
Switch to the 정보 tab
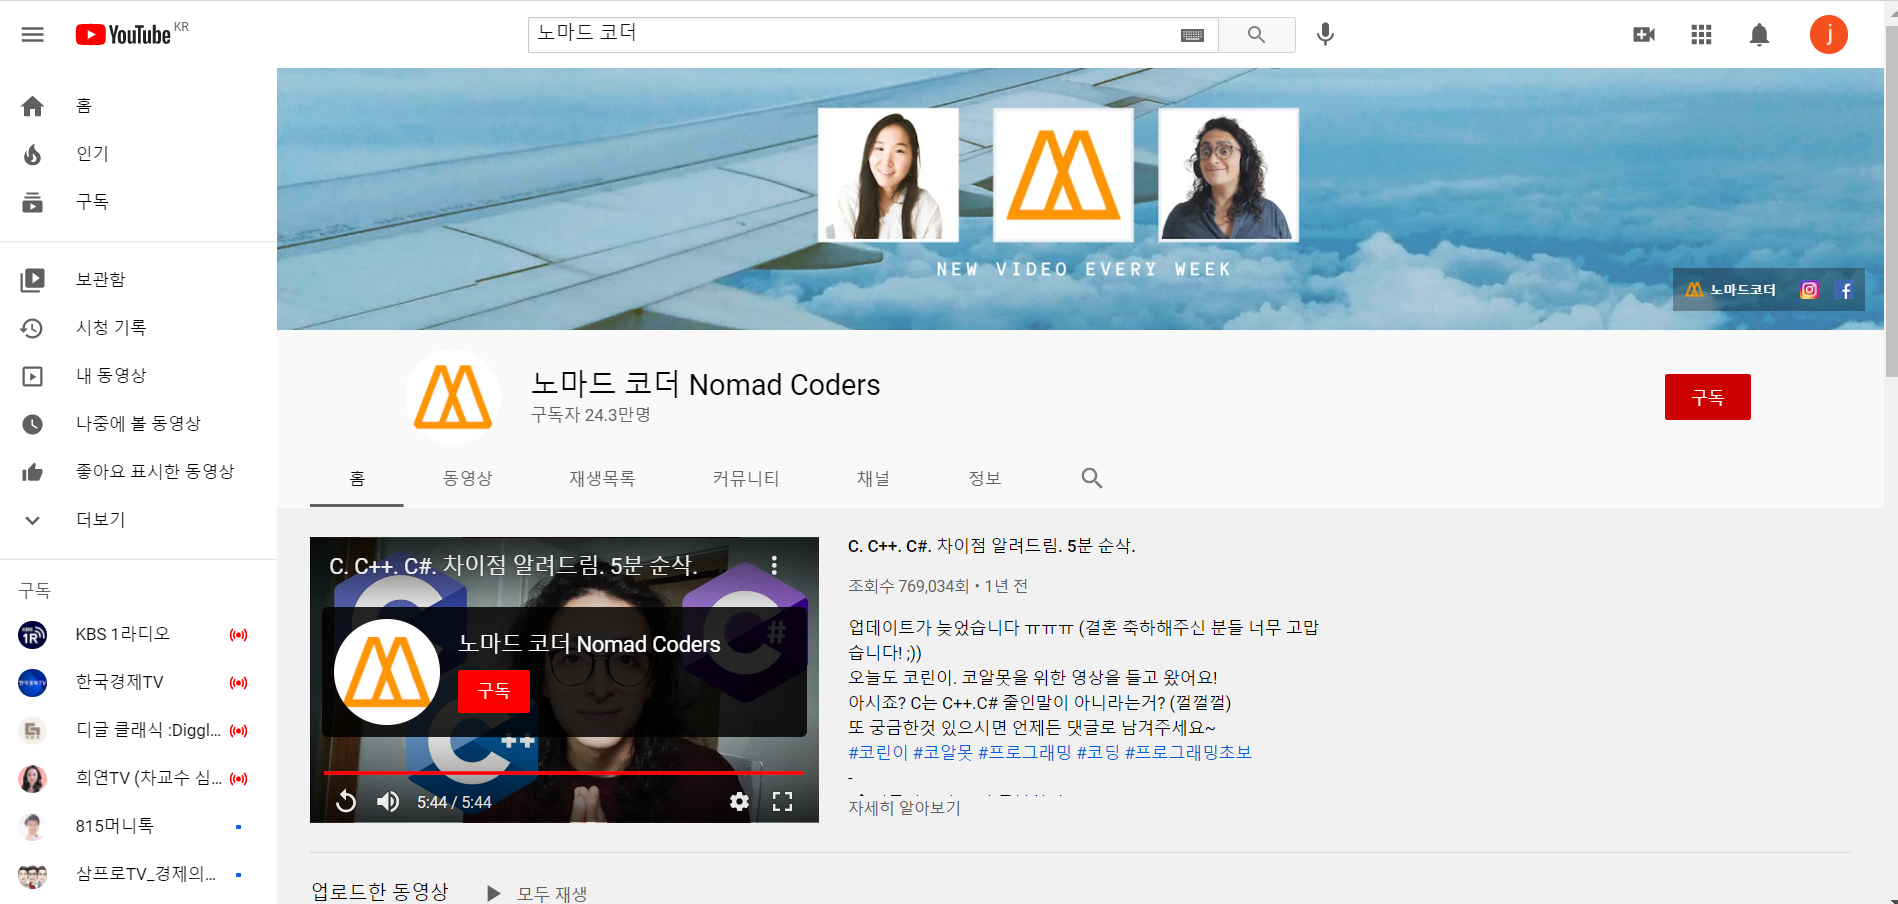[x=985, y=479]
